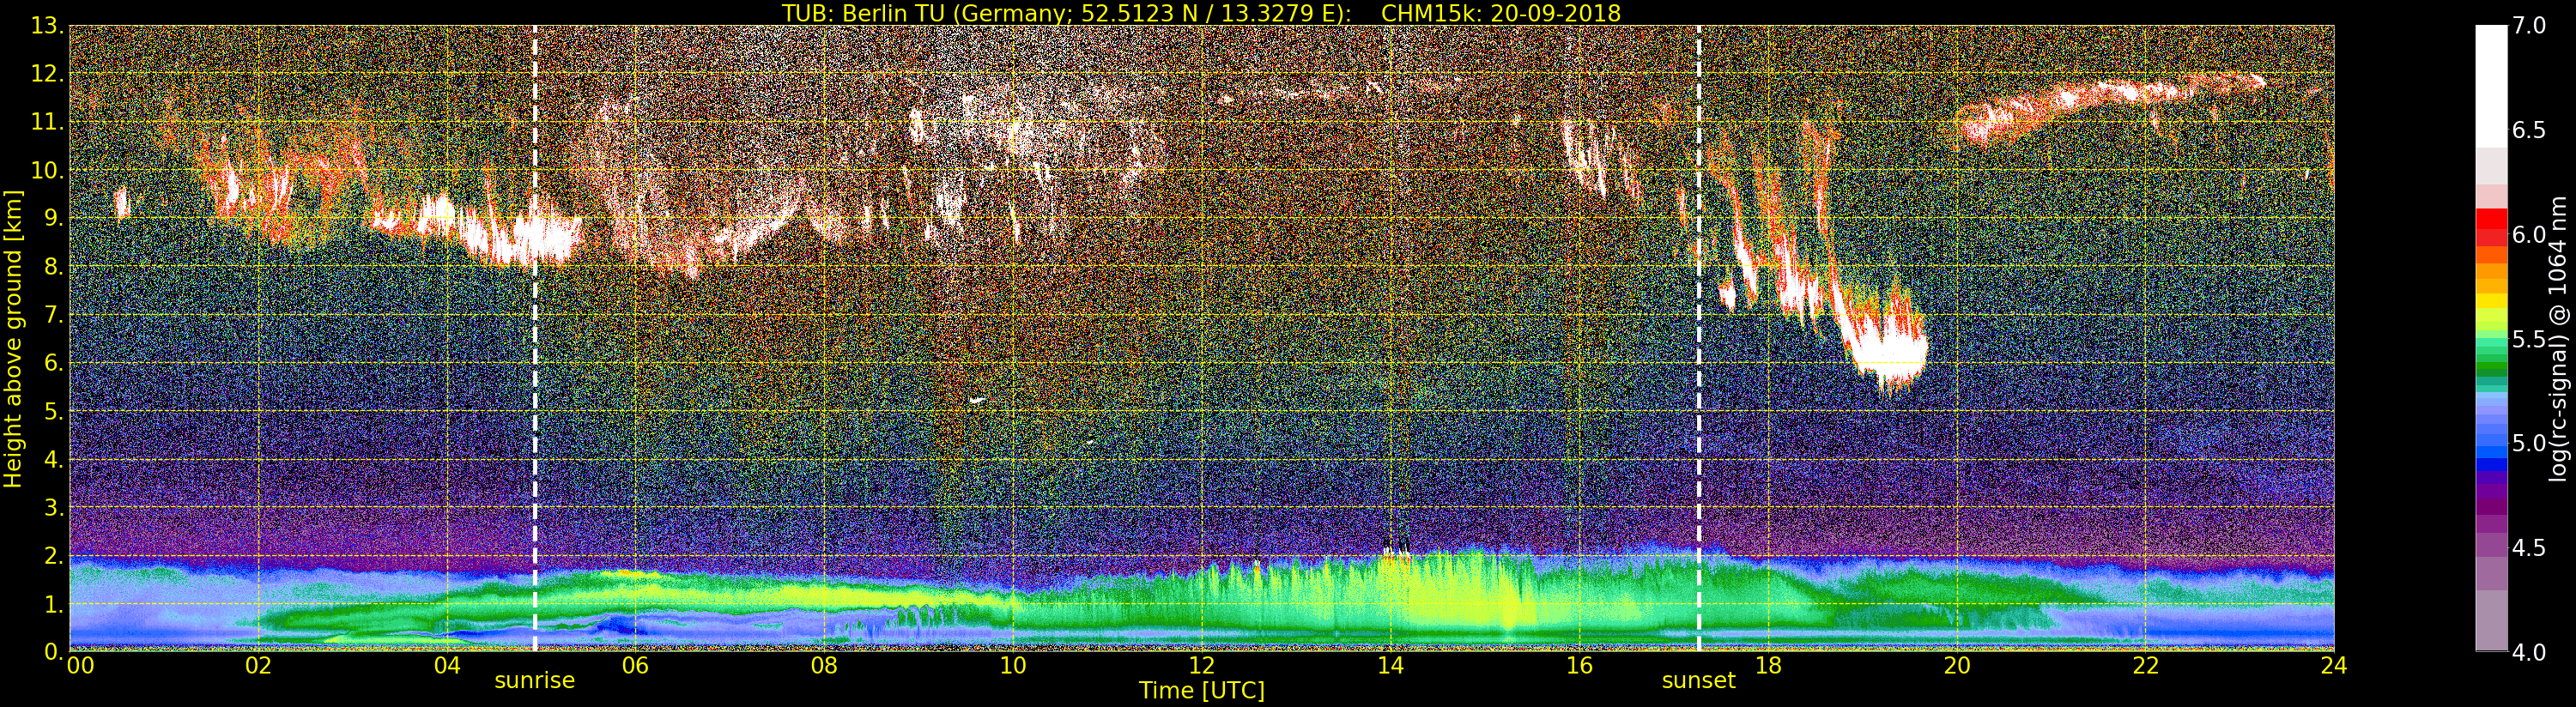Select the "6.5" colorbar tick label

pyautogui.click(x=2529, y=130)
